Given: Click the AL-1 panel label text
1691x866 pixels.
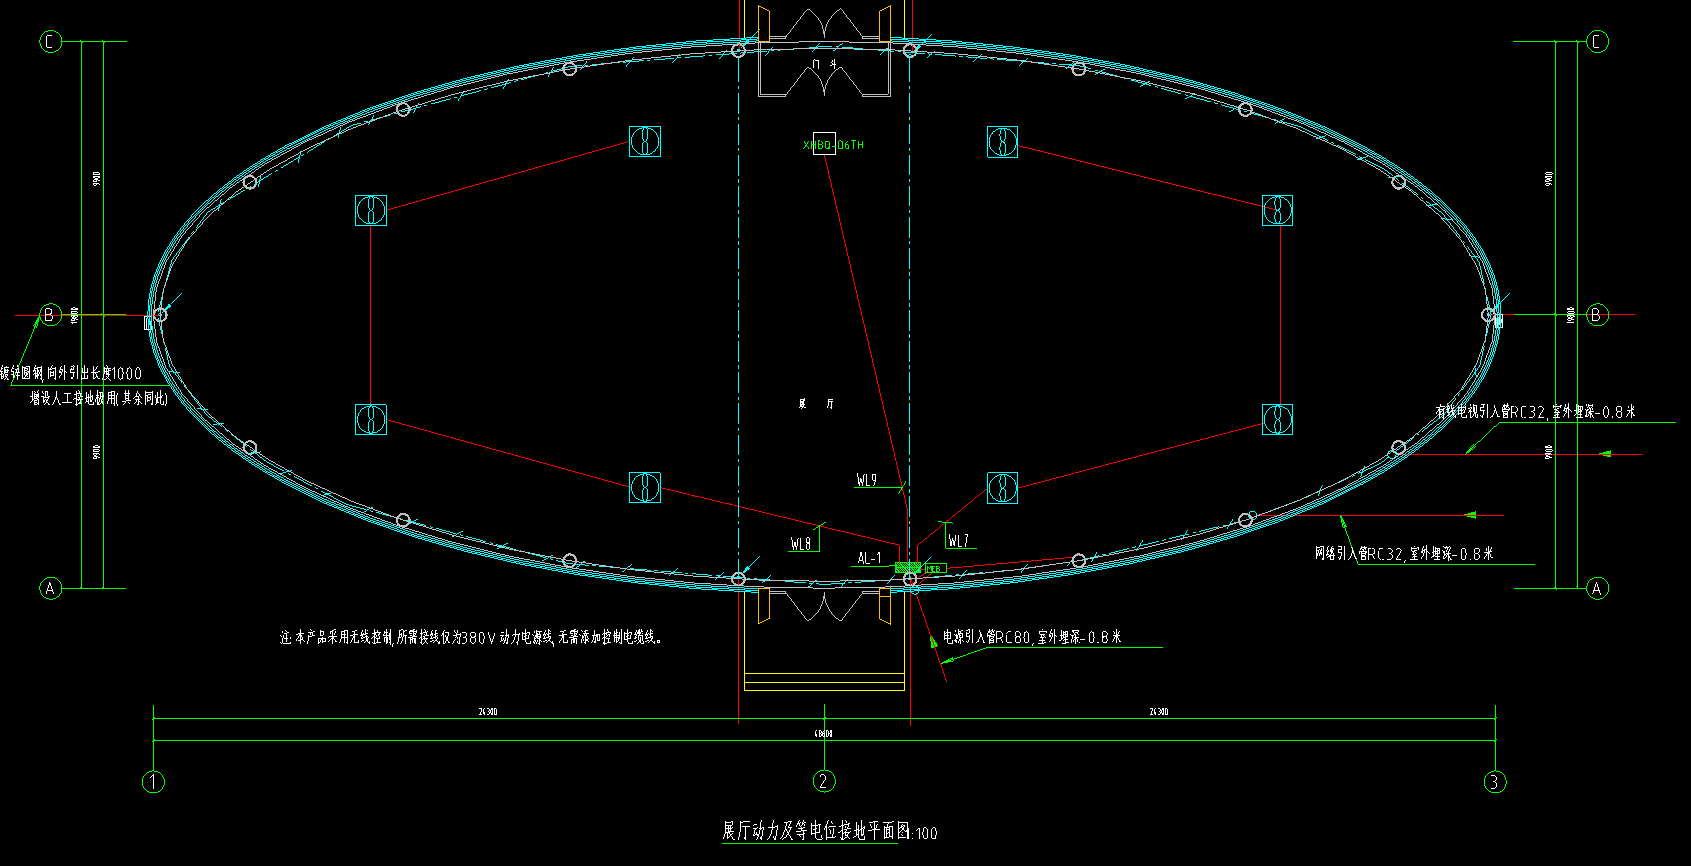Looking at the screenshot, I should point(869,558).
